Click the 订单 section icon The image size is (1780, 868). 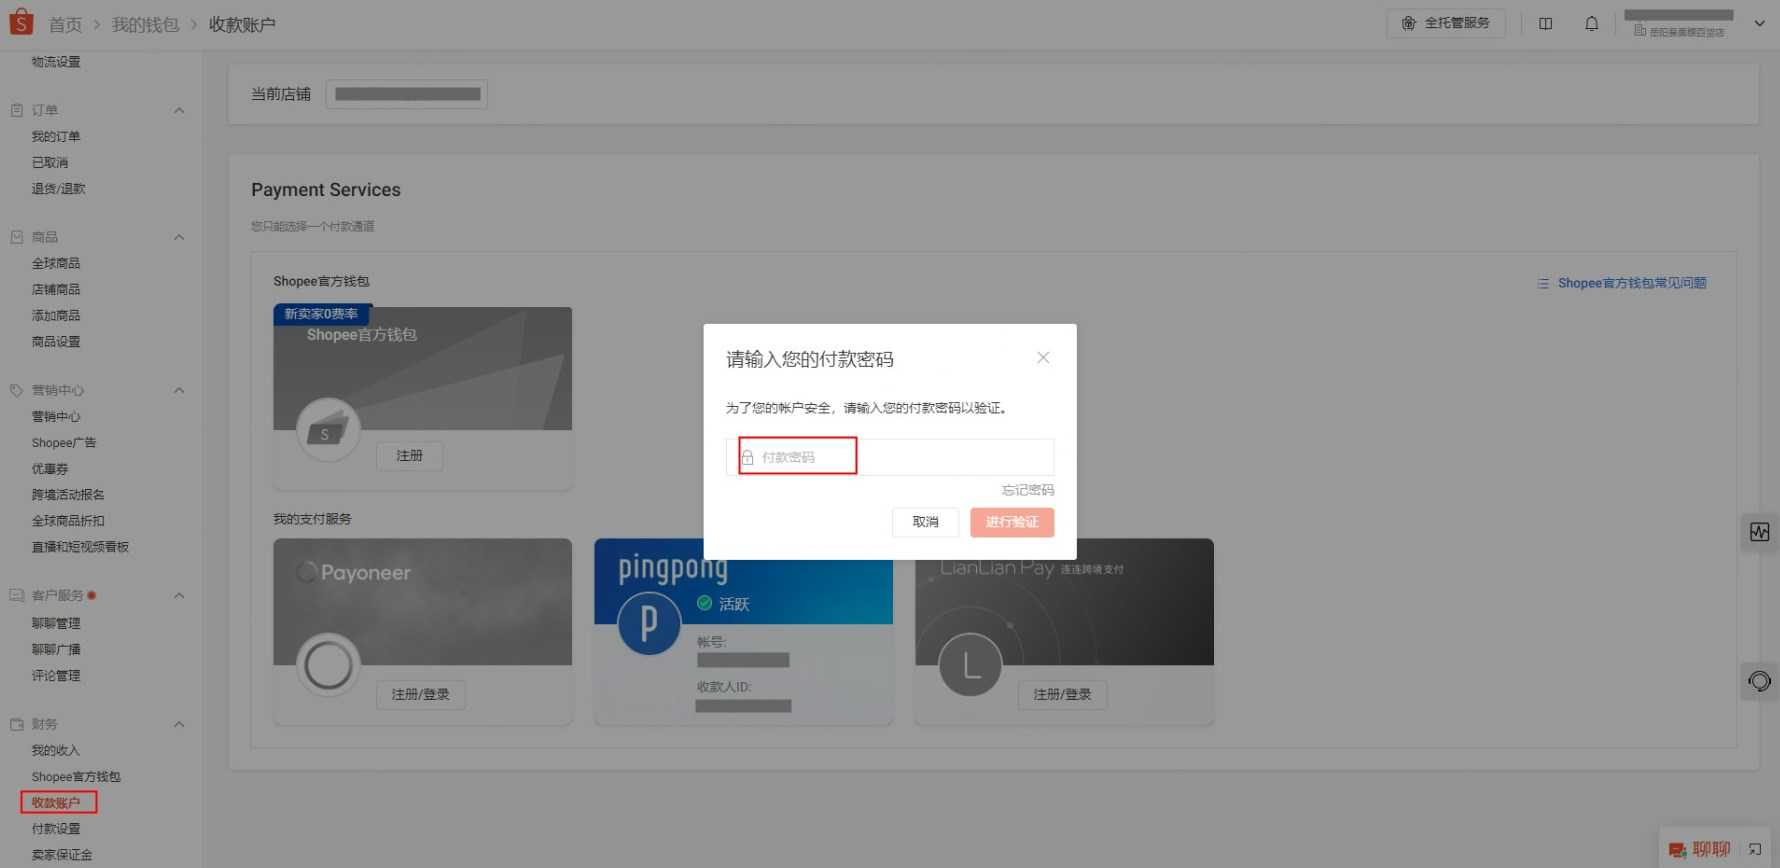17,110
